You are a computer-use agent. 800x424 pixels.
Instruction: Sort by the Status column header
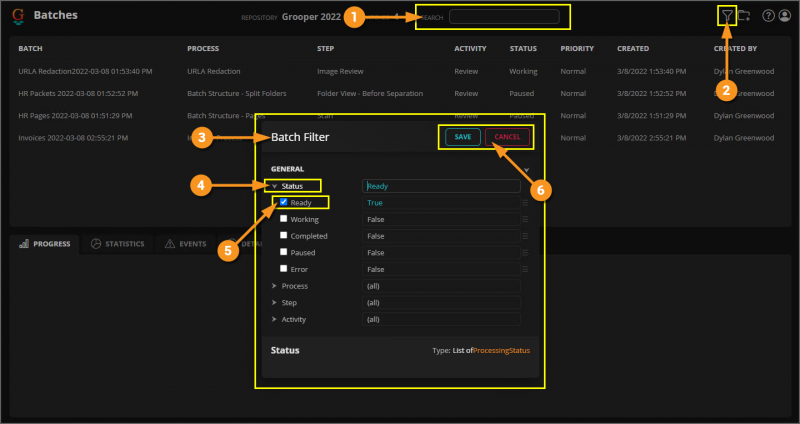pos(523,48)
